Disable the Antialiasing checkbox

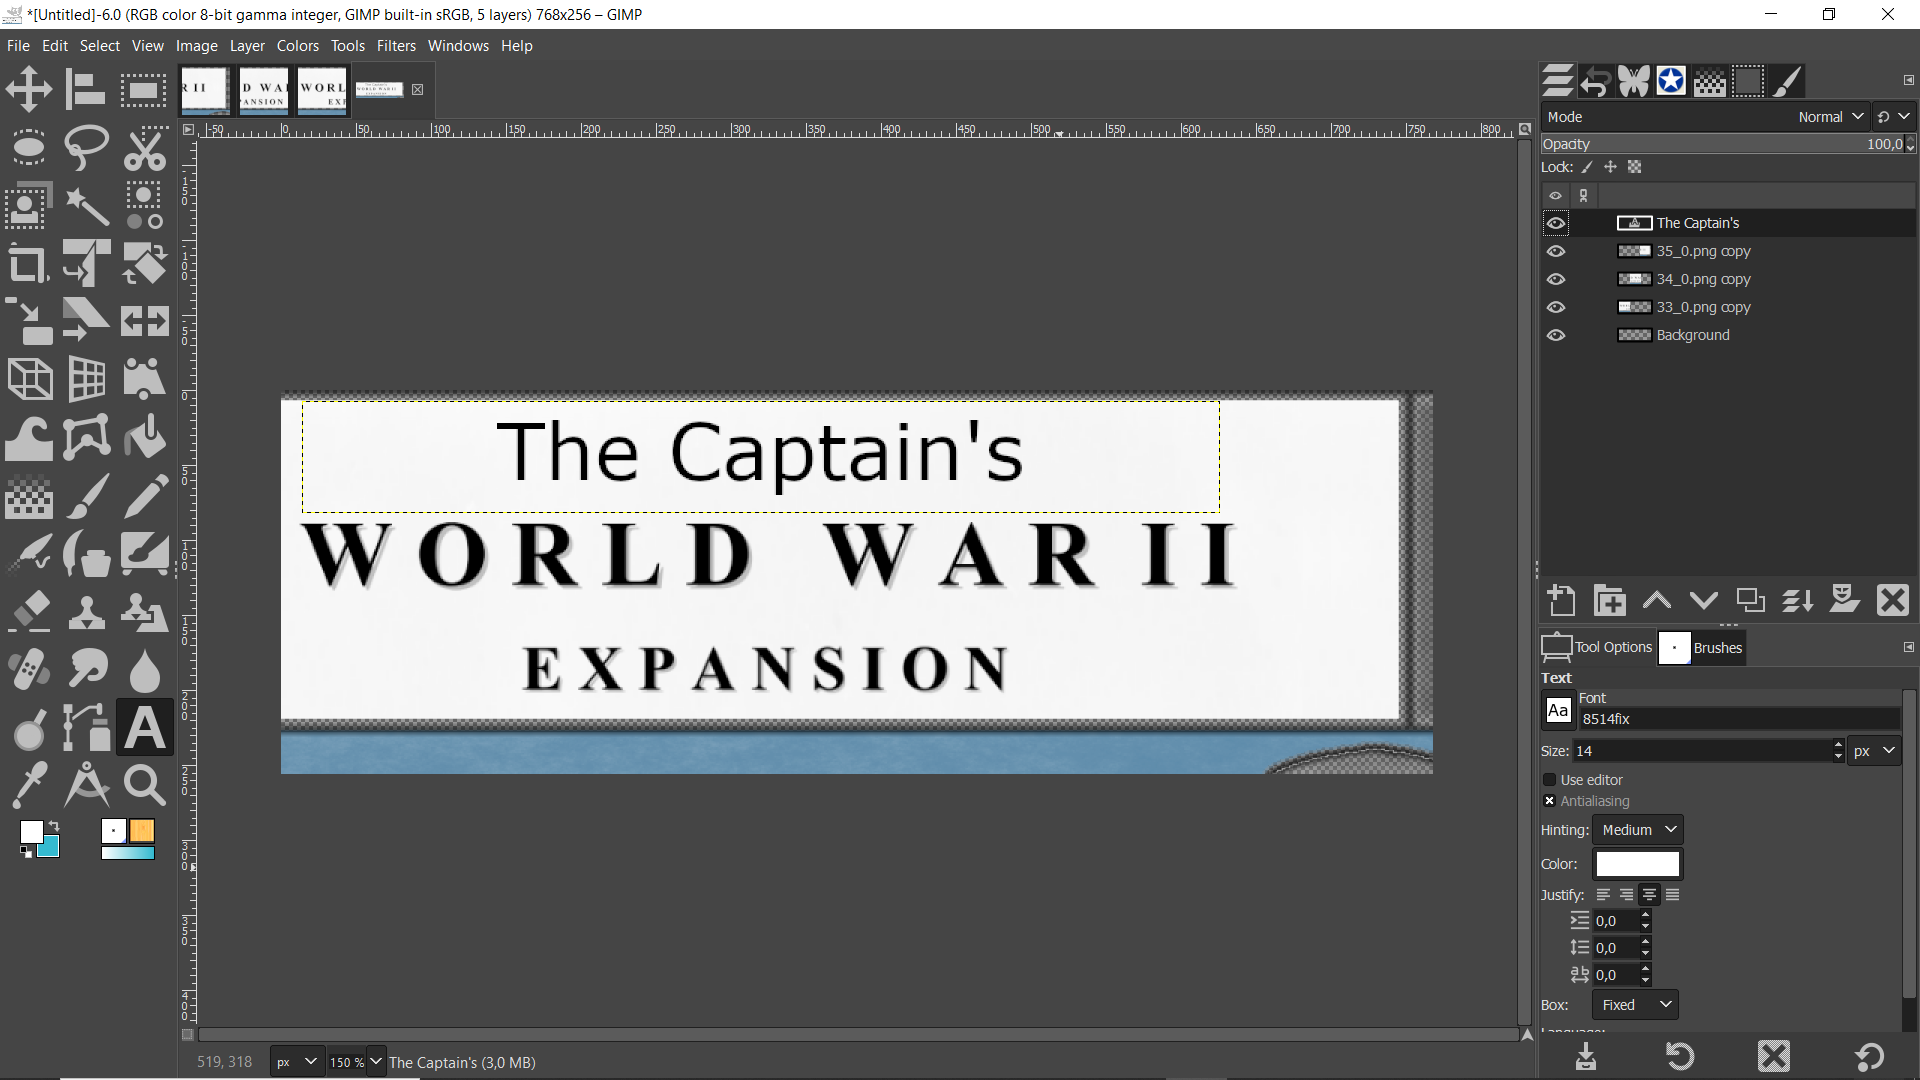click(x=1550, y=801)
